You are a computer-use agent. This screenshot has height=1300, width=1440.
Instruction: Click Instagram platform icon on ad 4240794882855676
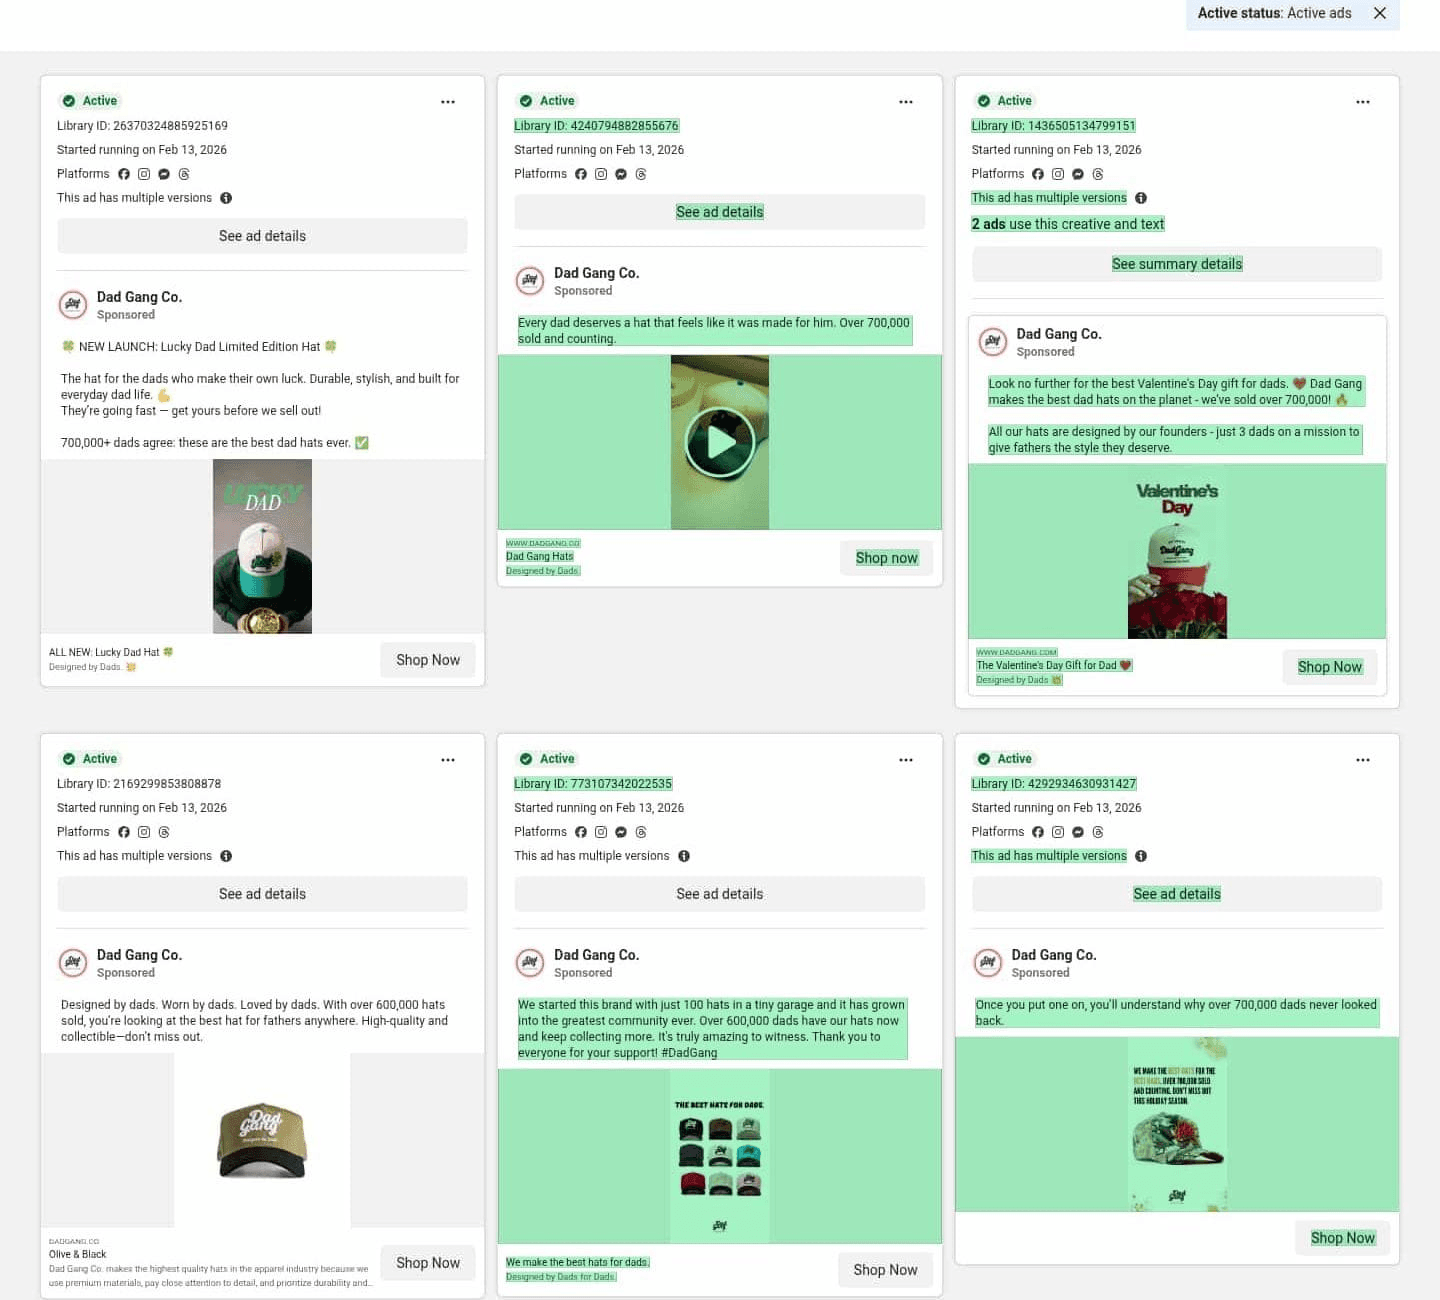(601, 174)
